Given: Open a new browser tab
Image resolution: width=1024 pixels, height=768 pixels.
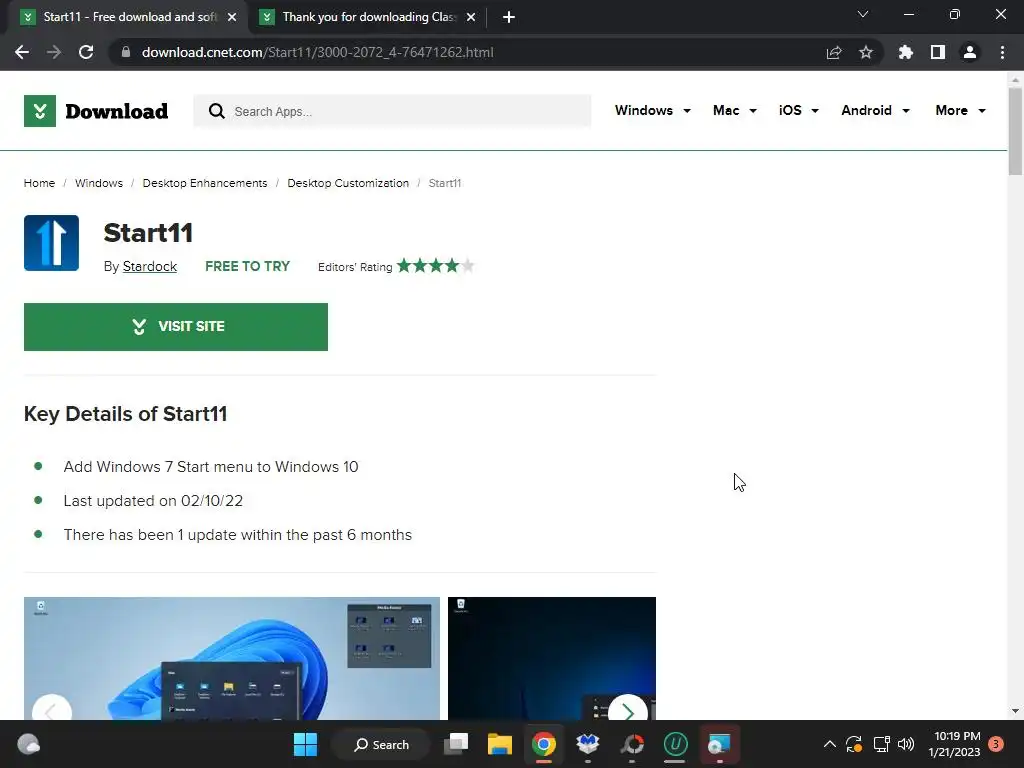Looking at the screenshot, I should (x=509, y=17).
